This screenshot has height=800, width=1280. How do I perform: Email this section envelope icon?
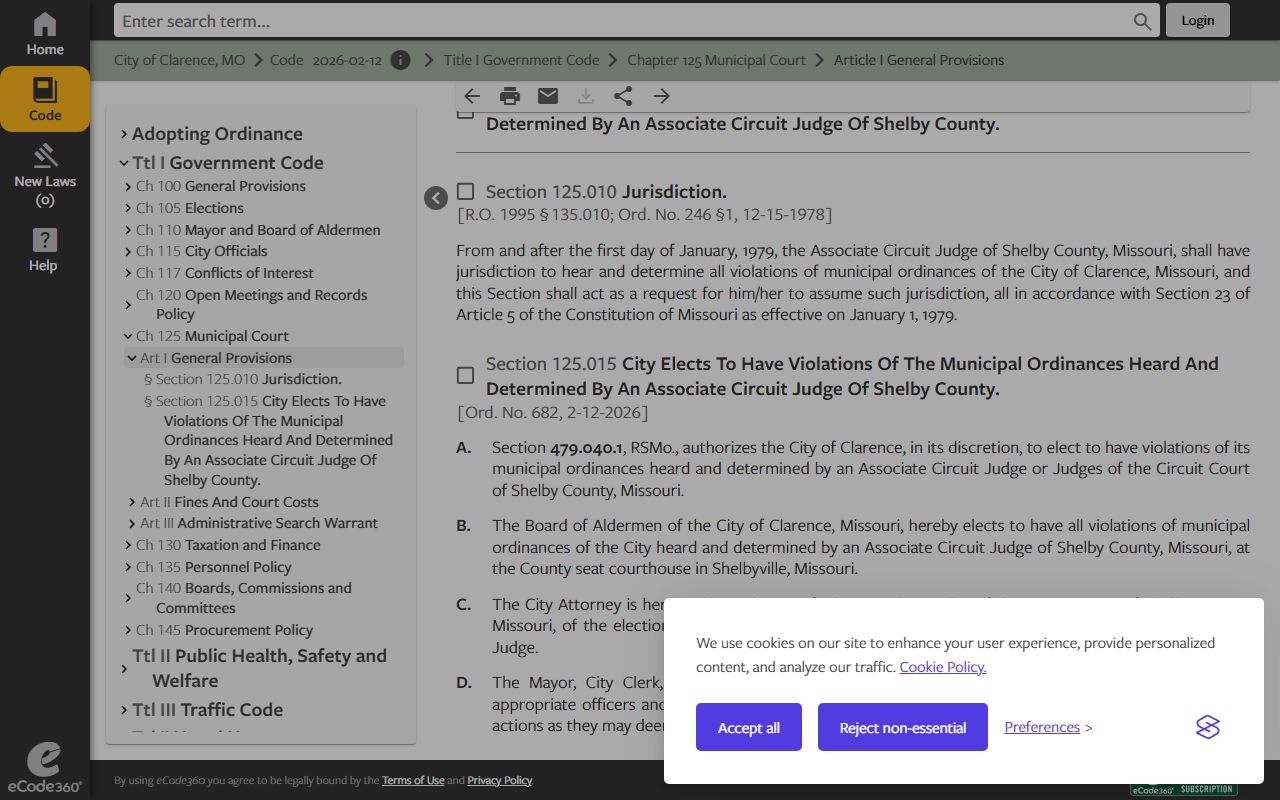pyautogui.click(x=548, y=96)
